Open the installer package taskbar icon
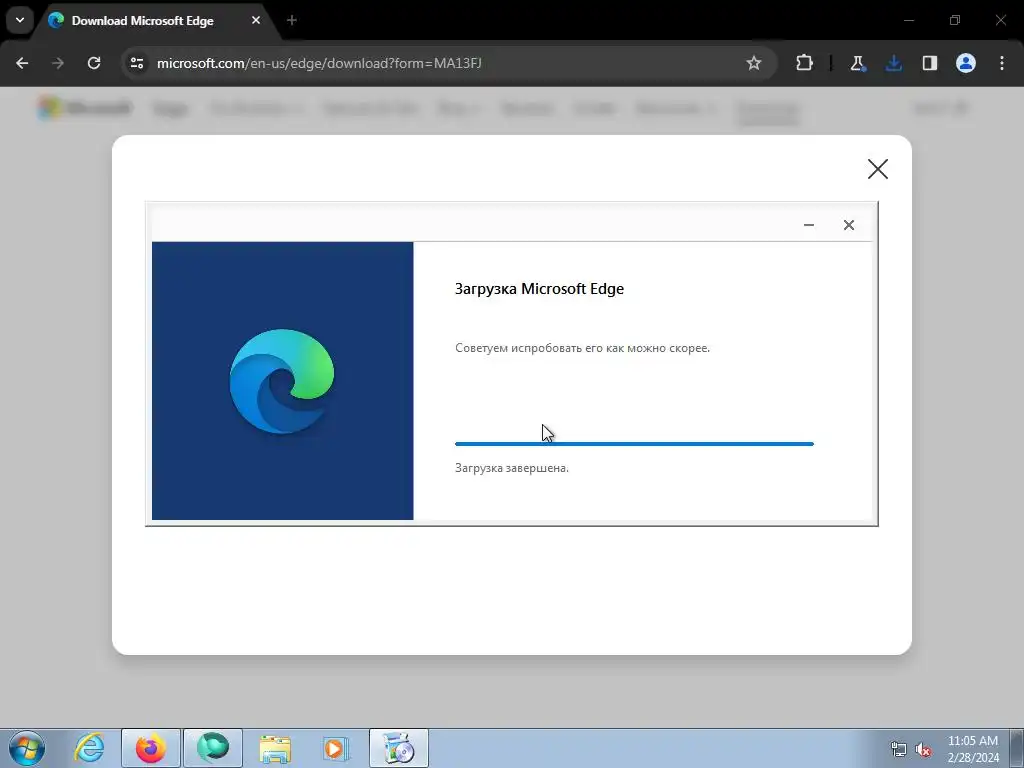This screenshot has width=1024, height=768. tap(399, 748)
